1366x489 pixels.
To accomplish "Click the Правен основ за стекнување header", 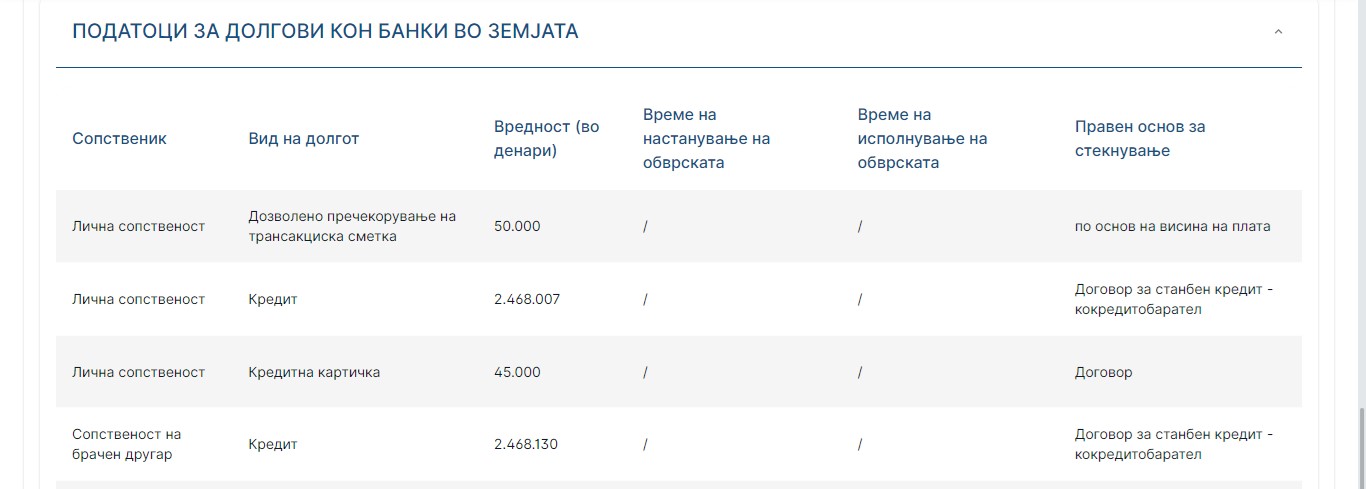I will coord(1140,139).
